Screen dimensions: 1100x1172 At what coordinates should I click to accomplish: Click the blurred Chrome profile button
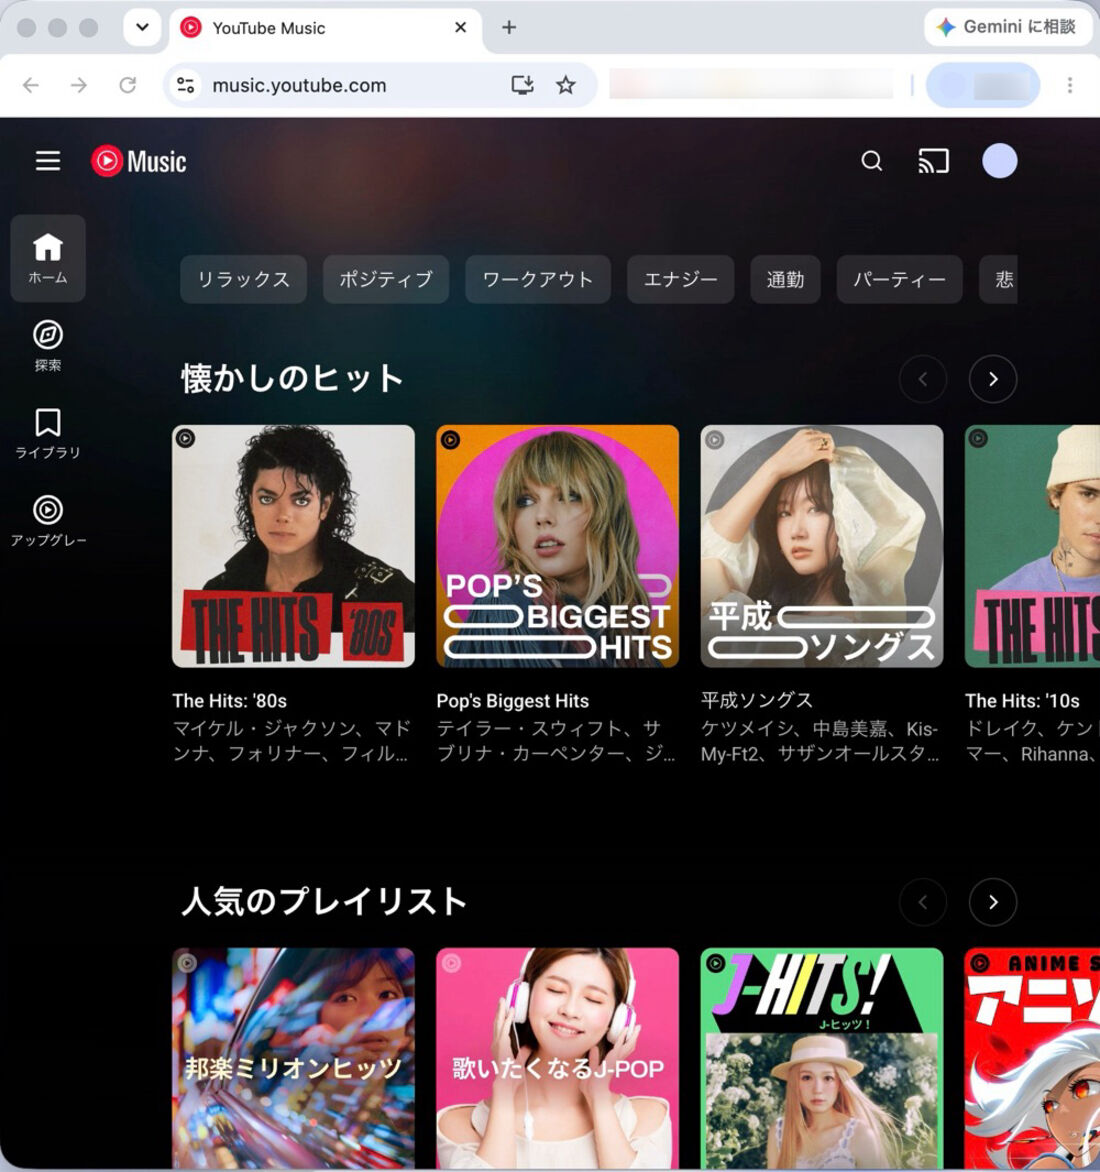(x=982, y=85)
